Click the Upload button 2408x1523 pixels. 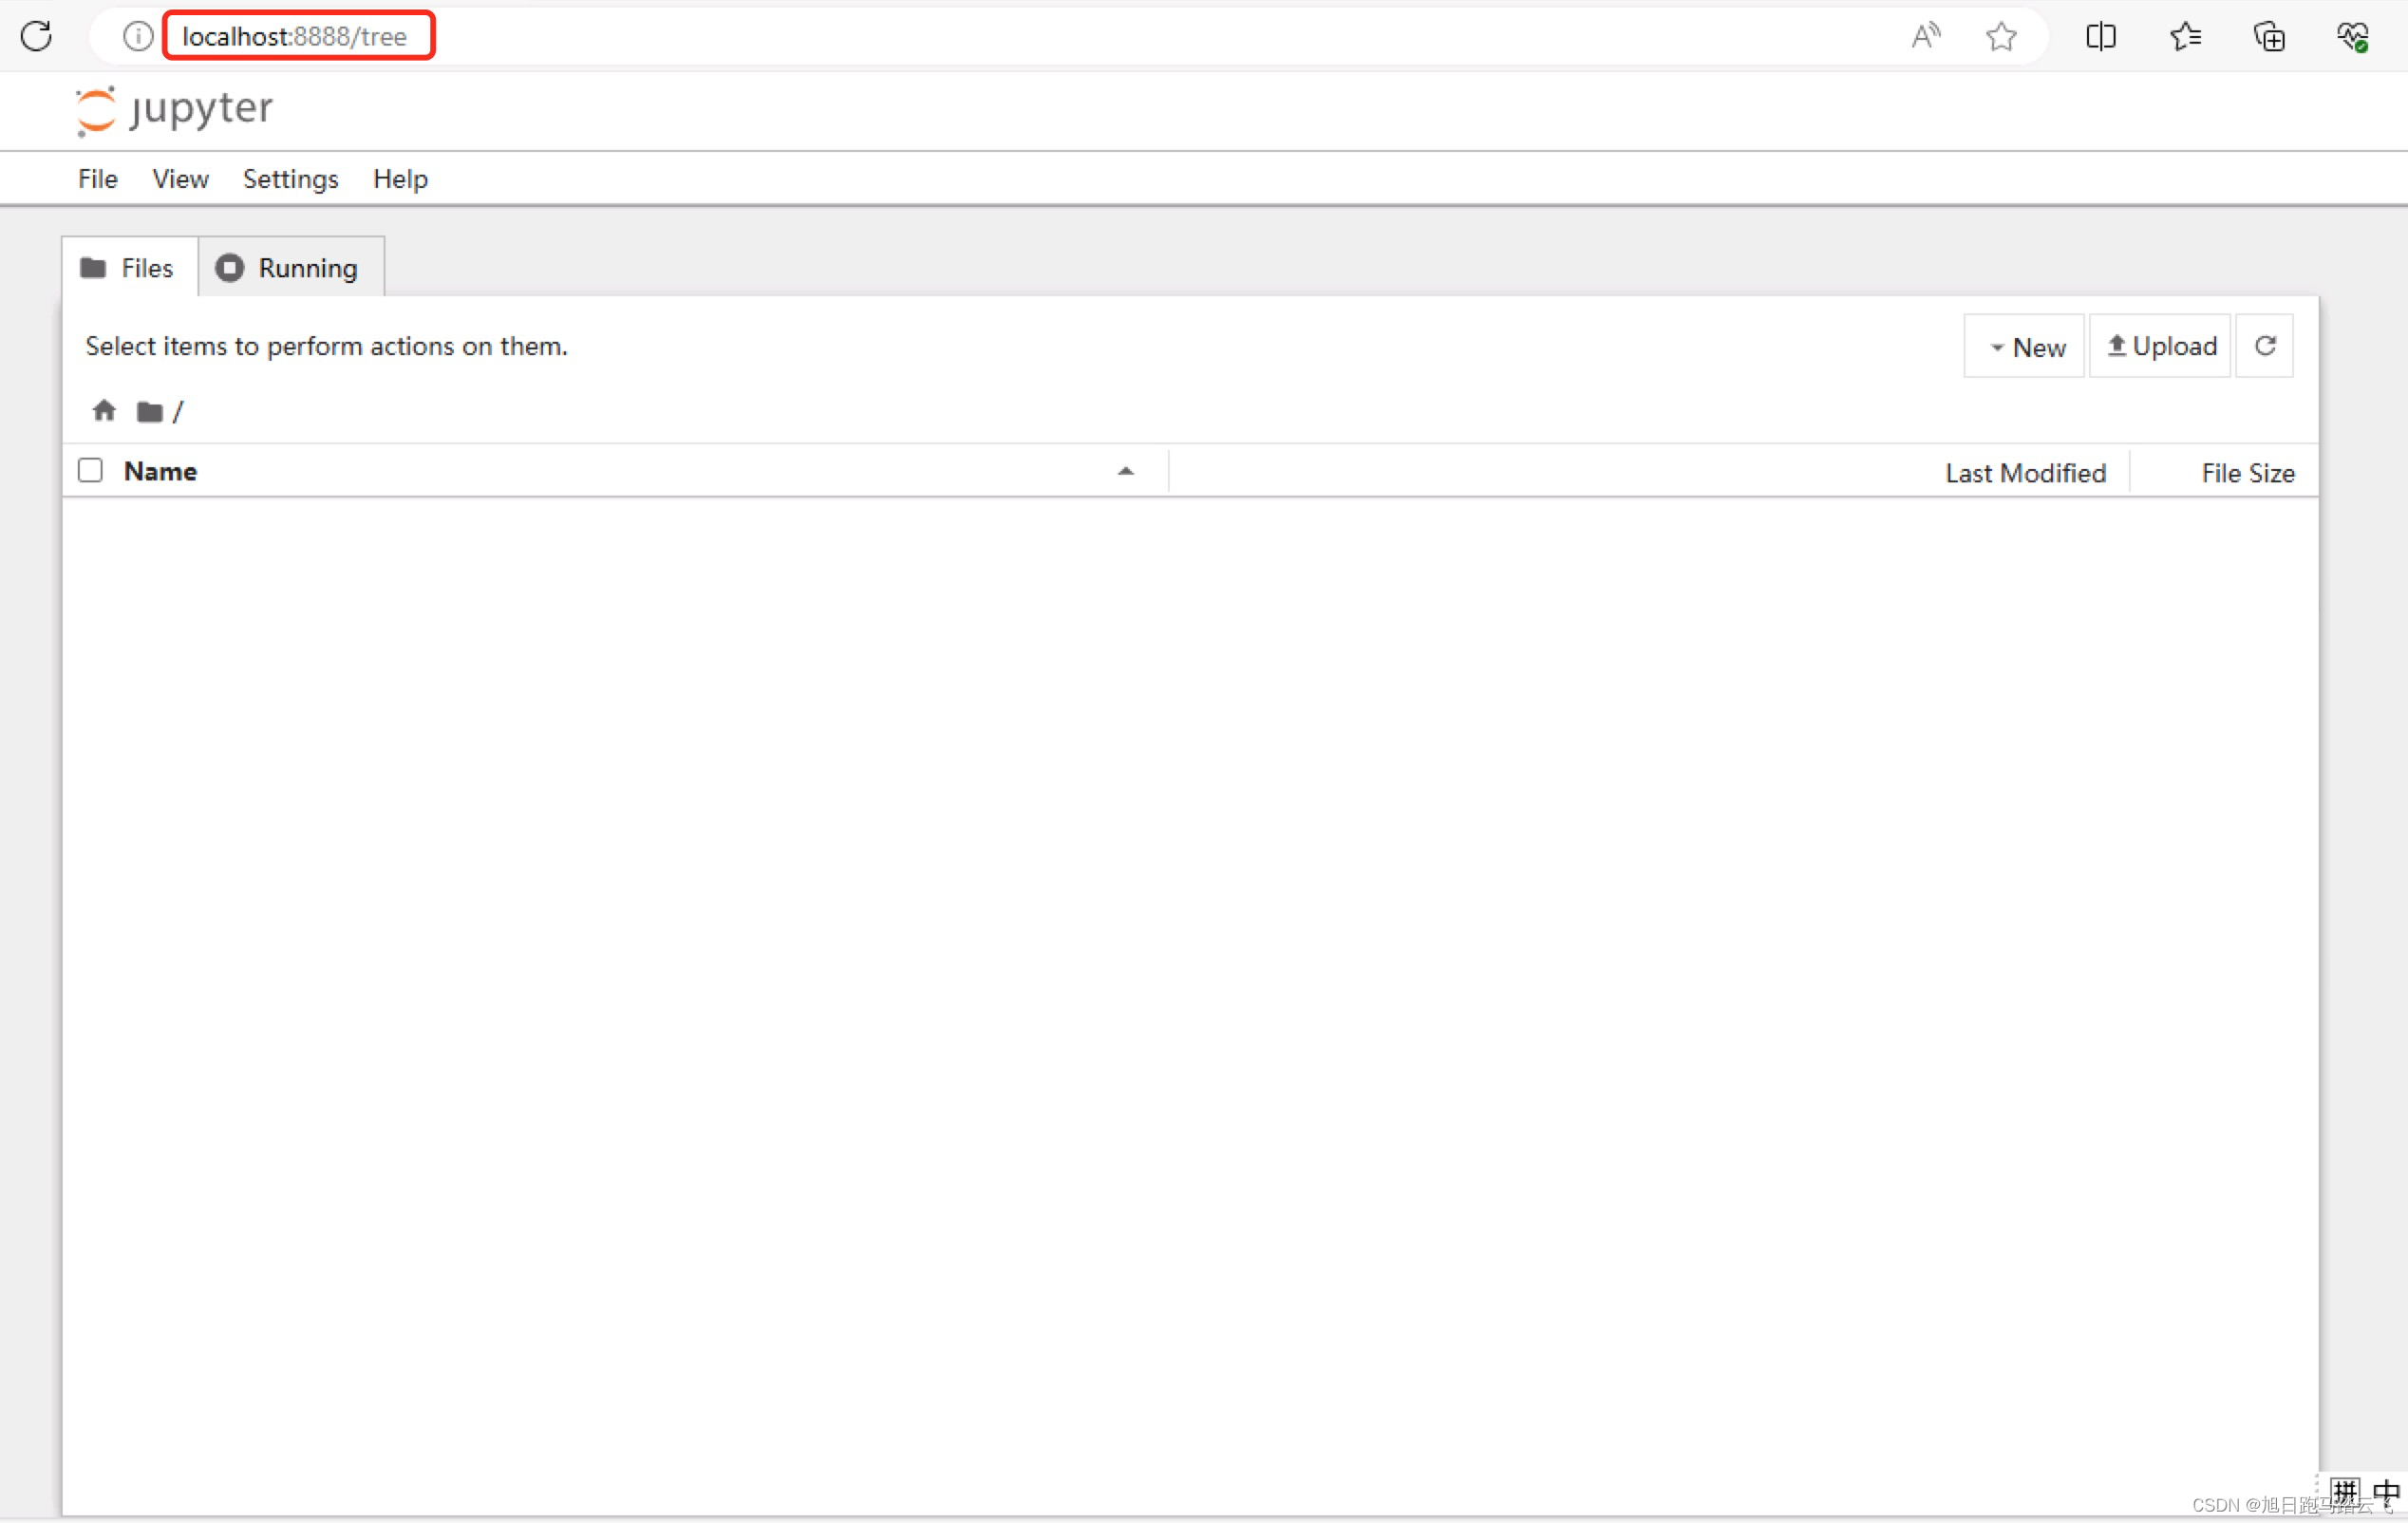2161,346
